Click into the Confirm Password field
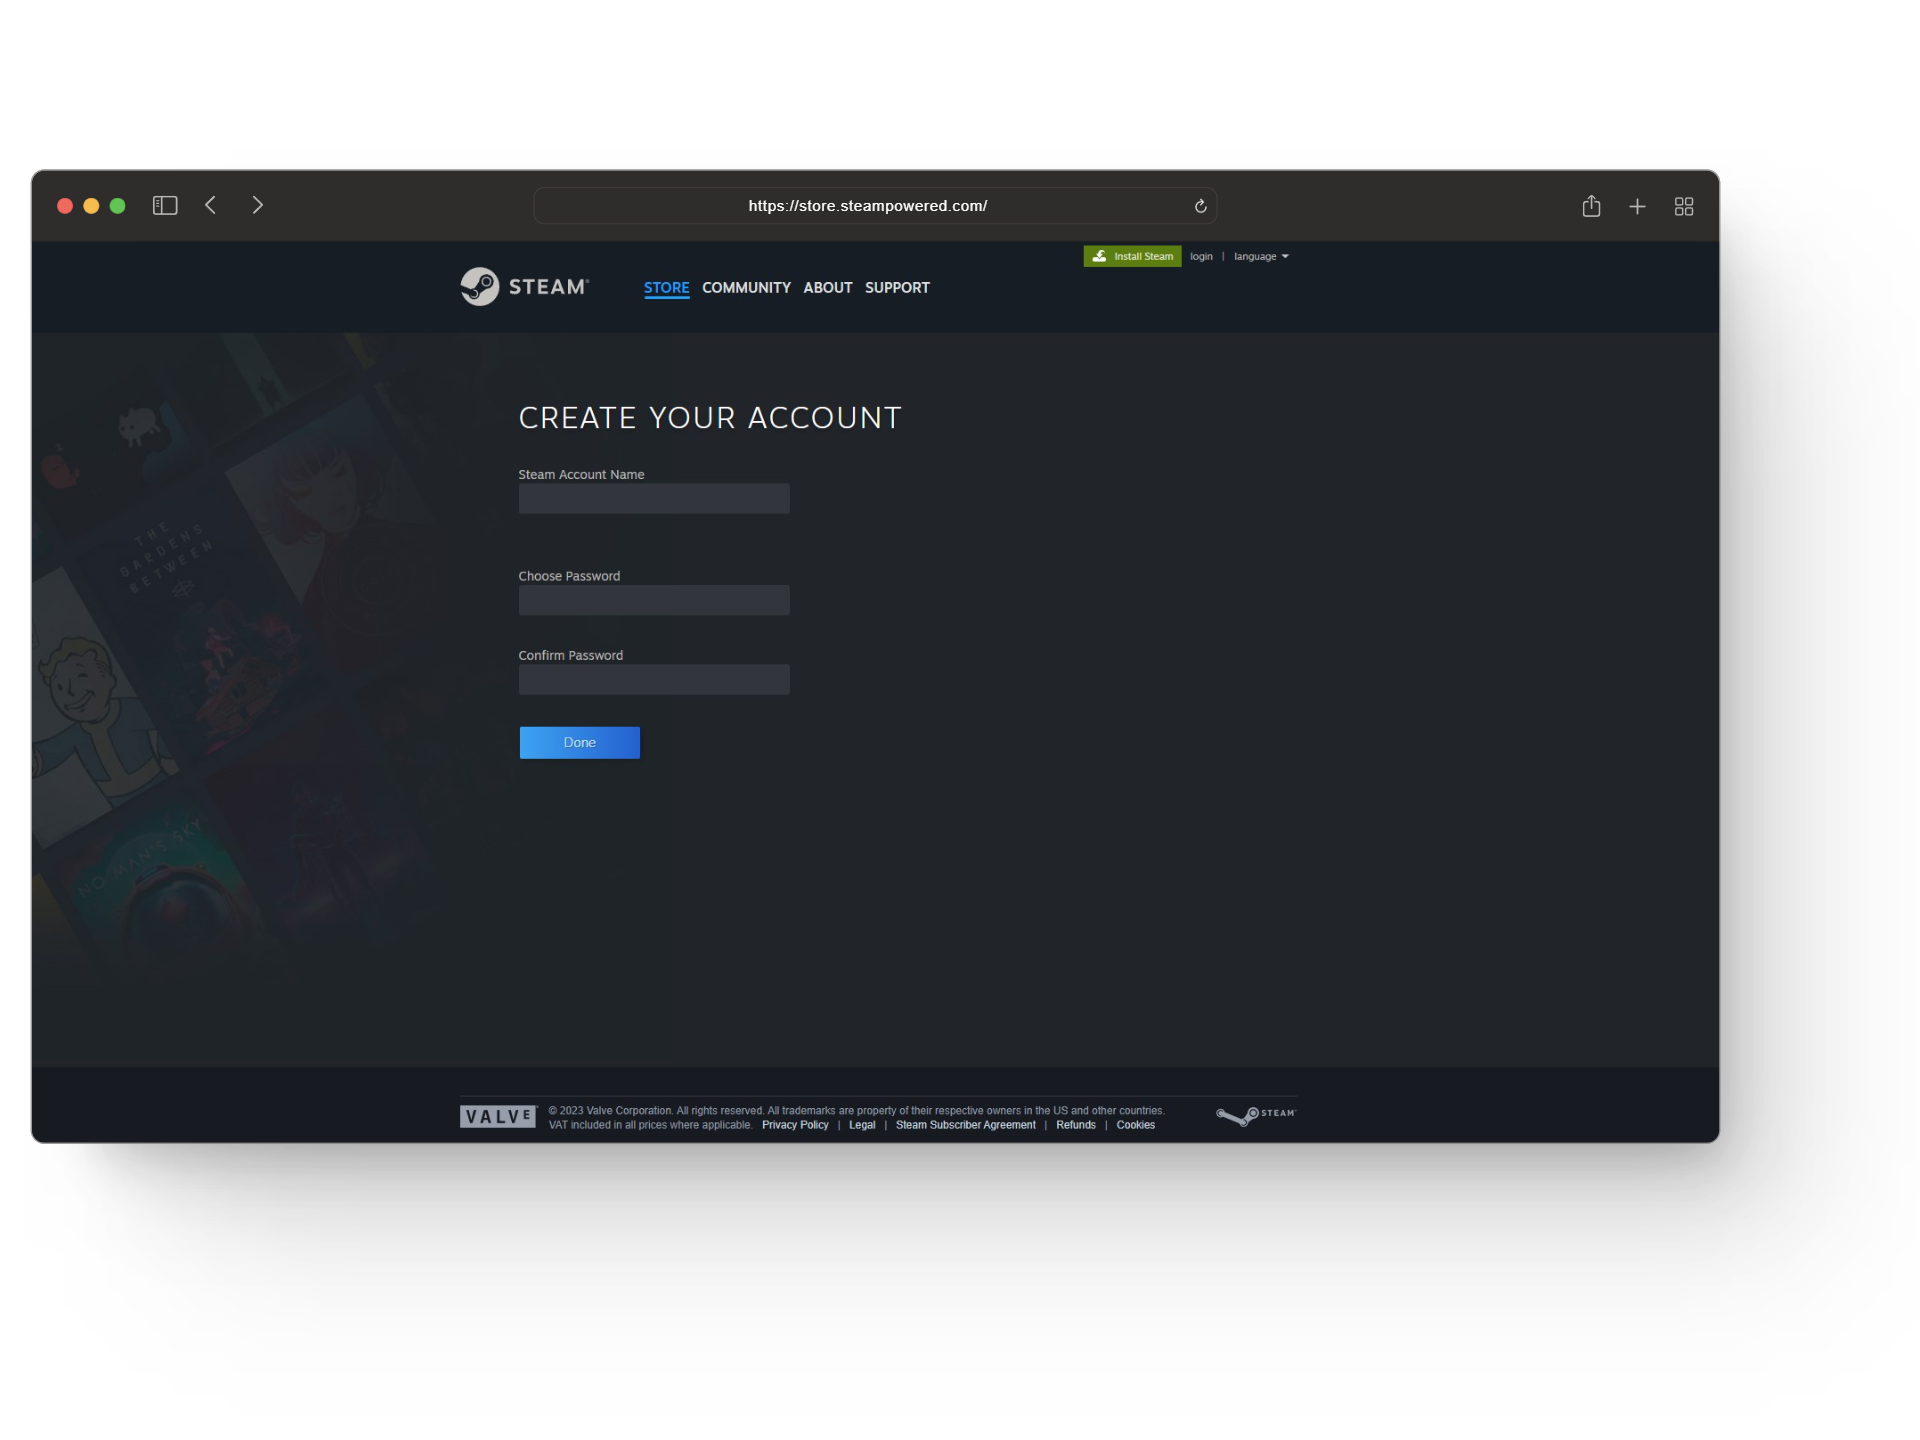 (654, 680)
